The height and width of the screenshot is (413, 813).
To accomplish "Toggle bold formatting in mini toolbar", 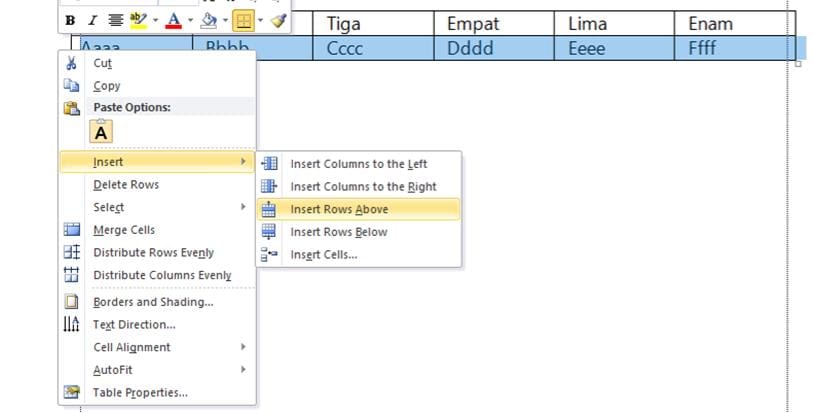I will 70,20.
